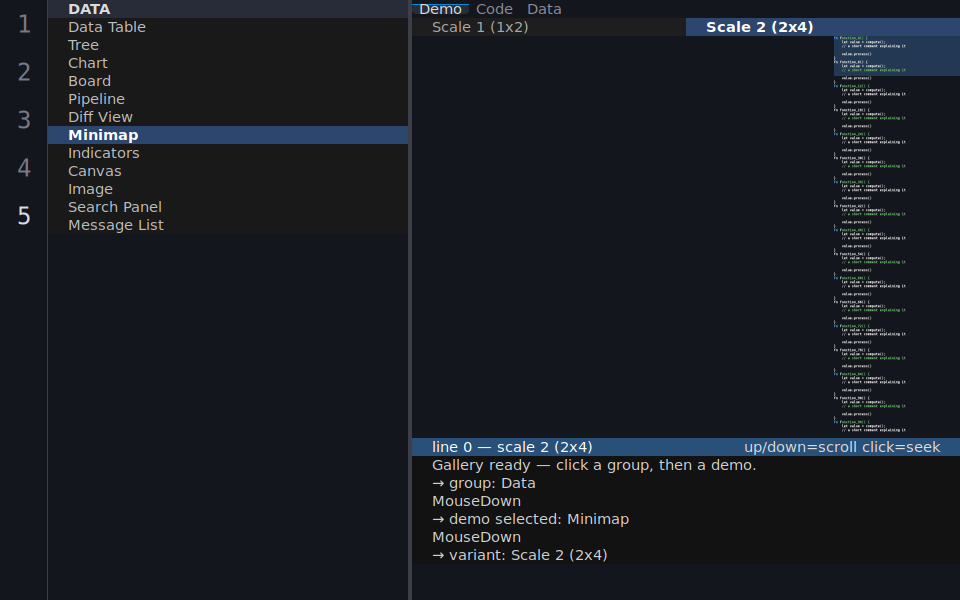This screenshot has height=600, width=960.
Task: Open the Message List demo
Action: 228,225
